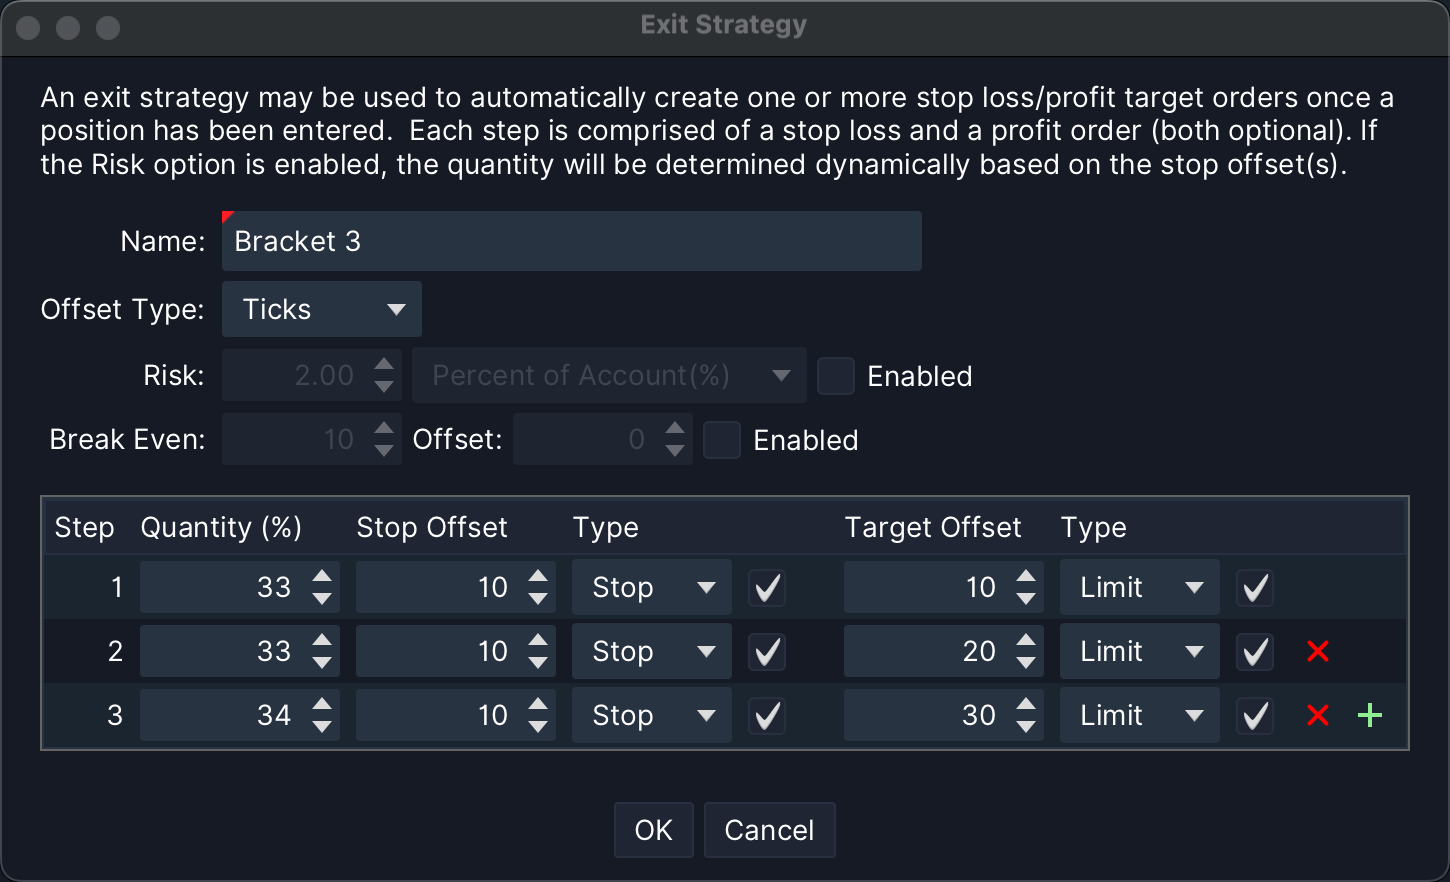The height and width of the screenshot is (882, 1450).
Task: Expand step 3 Limit type dropdown
Action: [1139, 716]
